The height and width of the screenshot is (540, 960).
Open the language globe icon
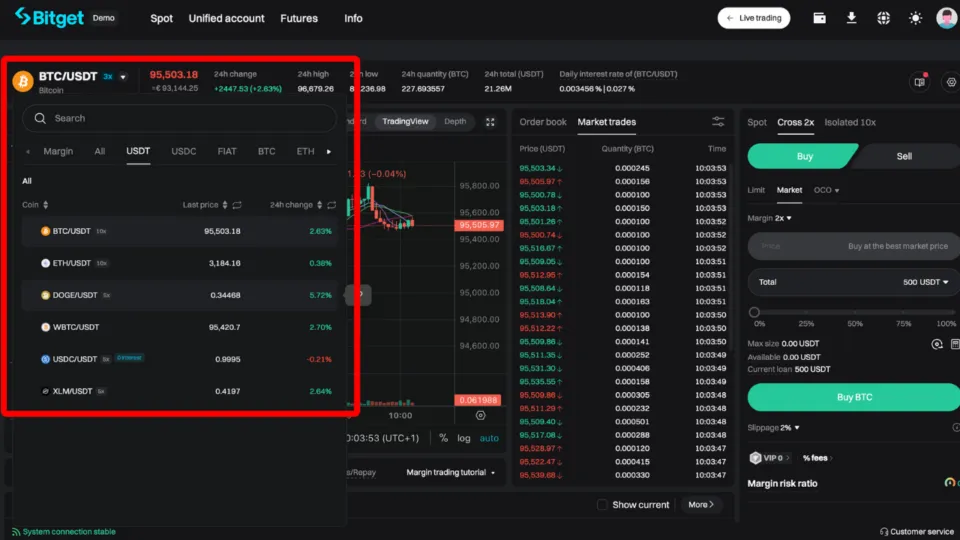[x=883, y=18]
